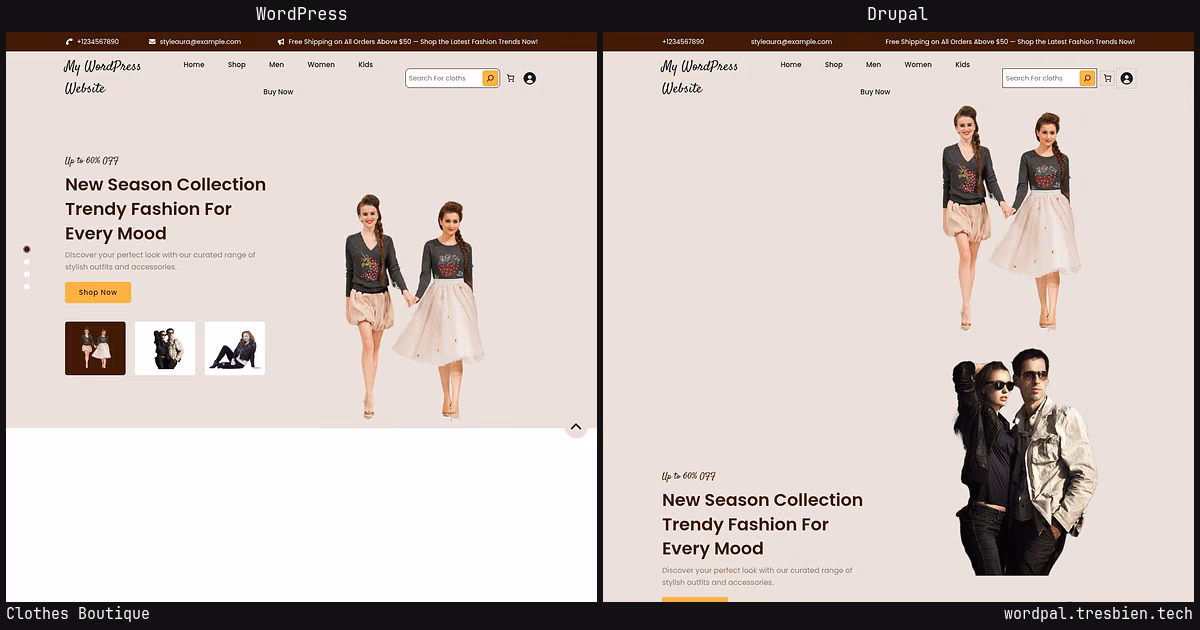Open Men menu in WordPress pane

click(276, 65)
